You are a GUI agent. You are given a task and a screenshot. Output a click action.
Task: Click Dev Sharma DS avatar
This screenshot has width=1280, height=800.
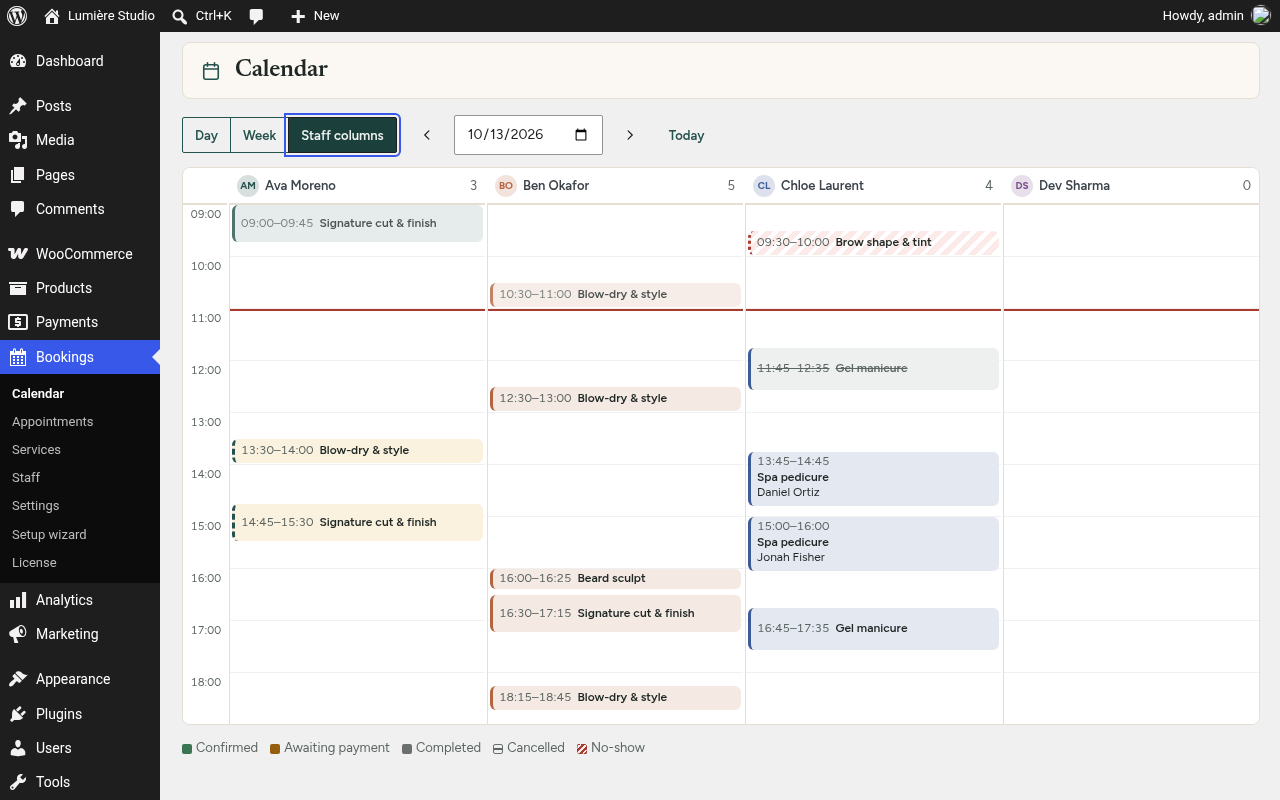(1022, 186)
